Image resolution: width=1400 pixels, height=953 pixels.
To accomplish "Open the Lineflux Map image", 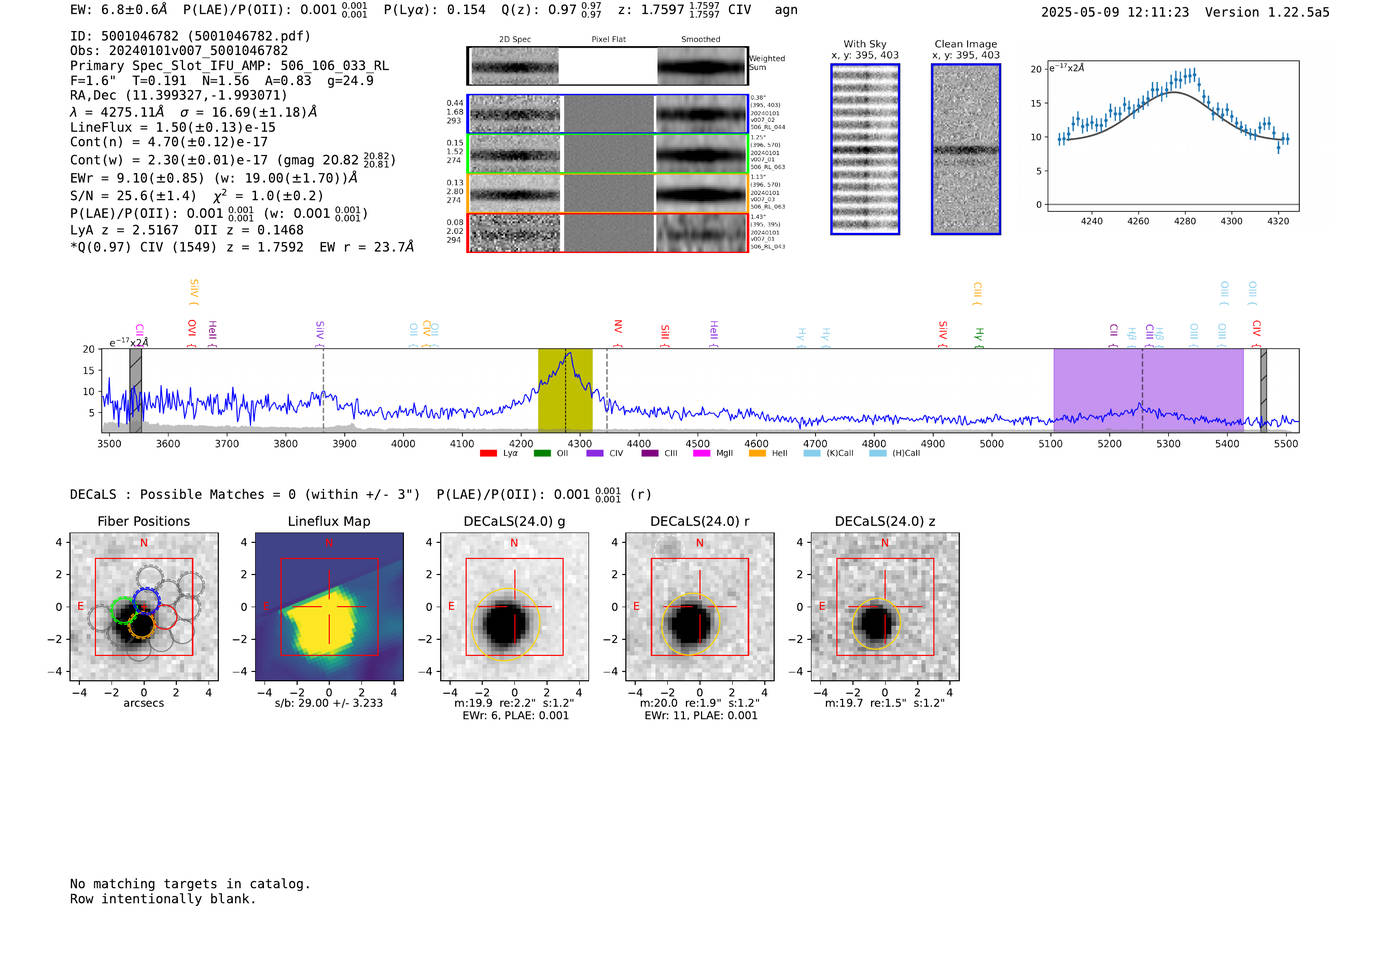I will pos(329,607).
